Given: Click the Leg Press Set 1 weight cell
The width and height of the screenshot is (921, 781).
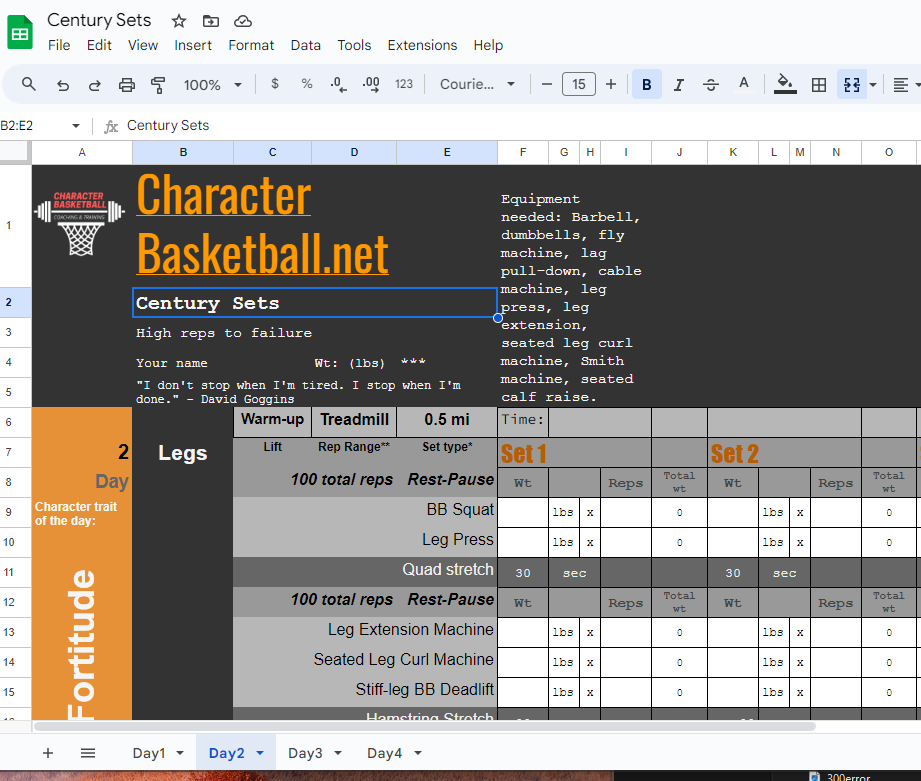Looking at the screenshot, I should point(523,542).
